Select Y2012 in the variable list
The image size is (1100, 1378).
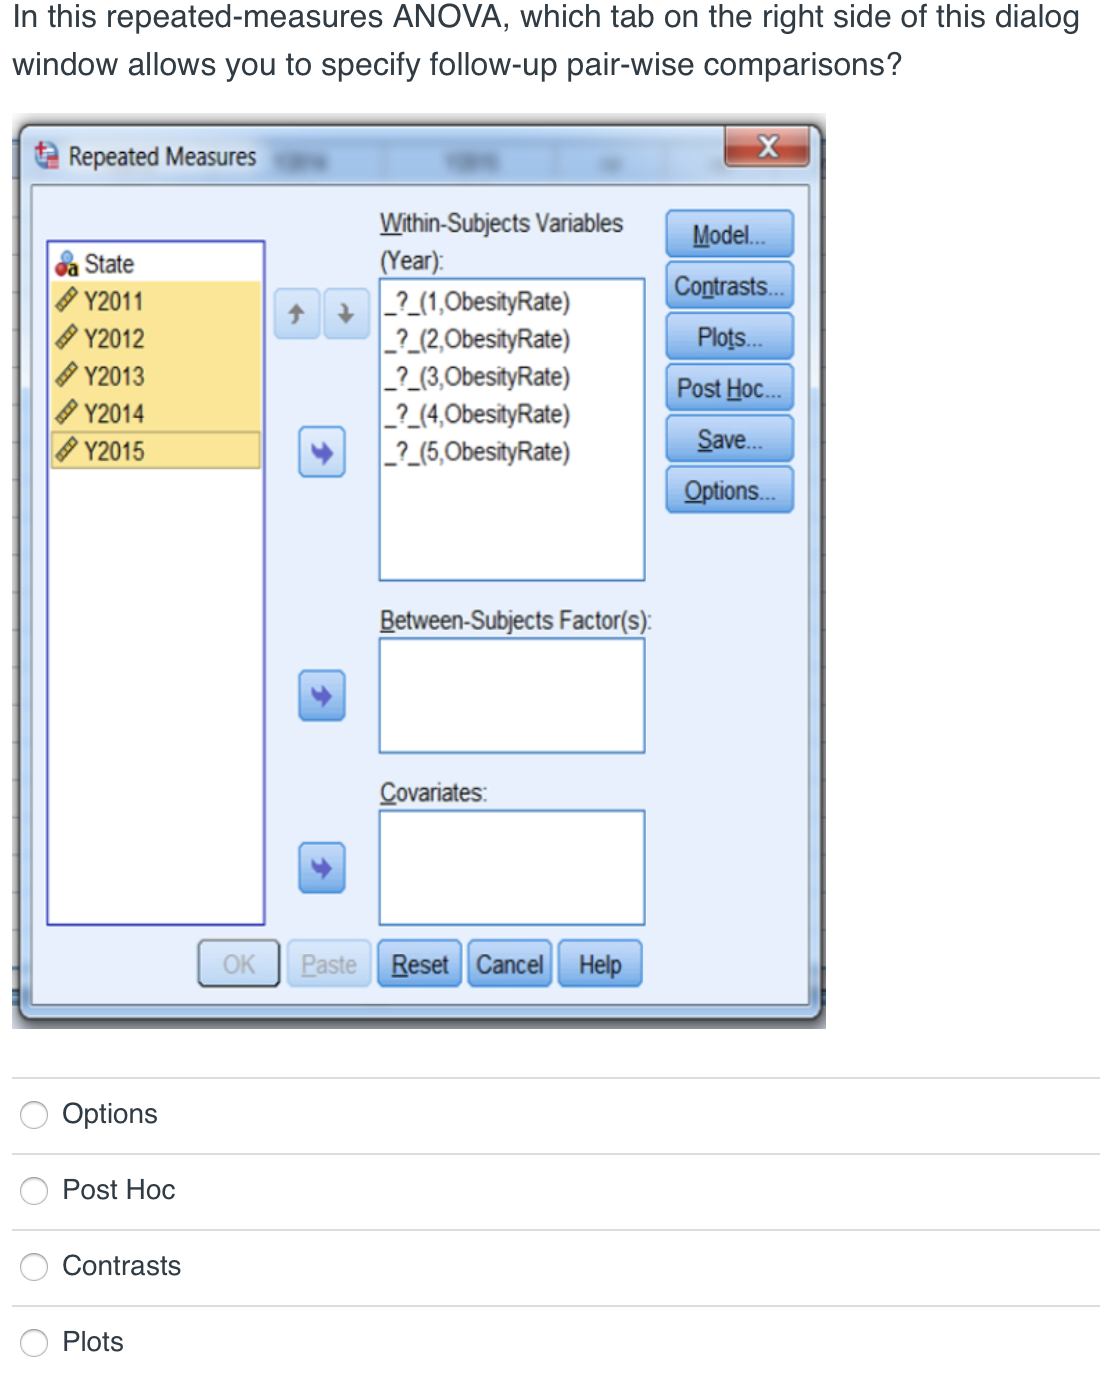[x=113, y=337]
